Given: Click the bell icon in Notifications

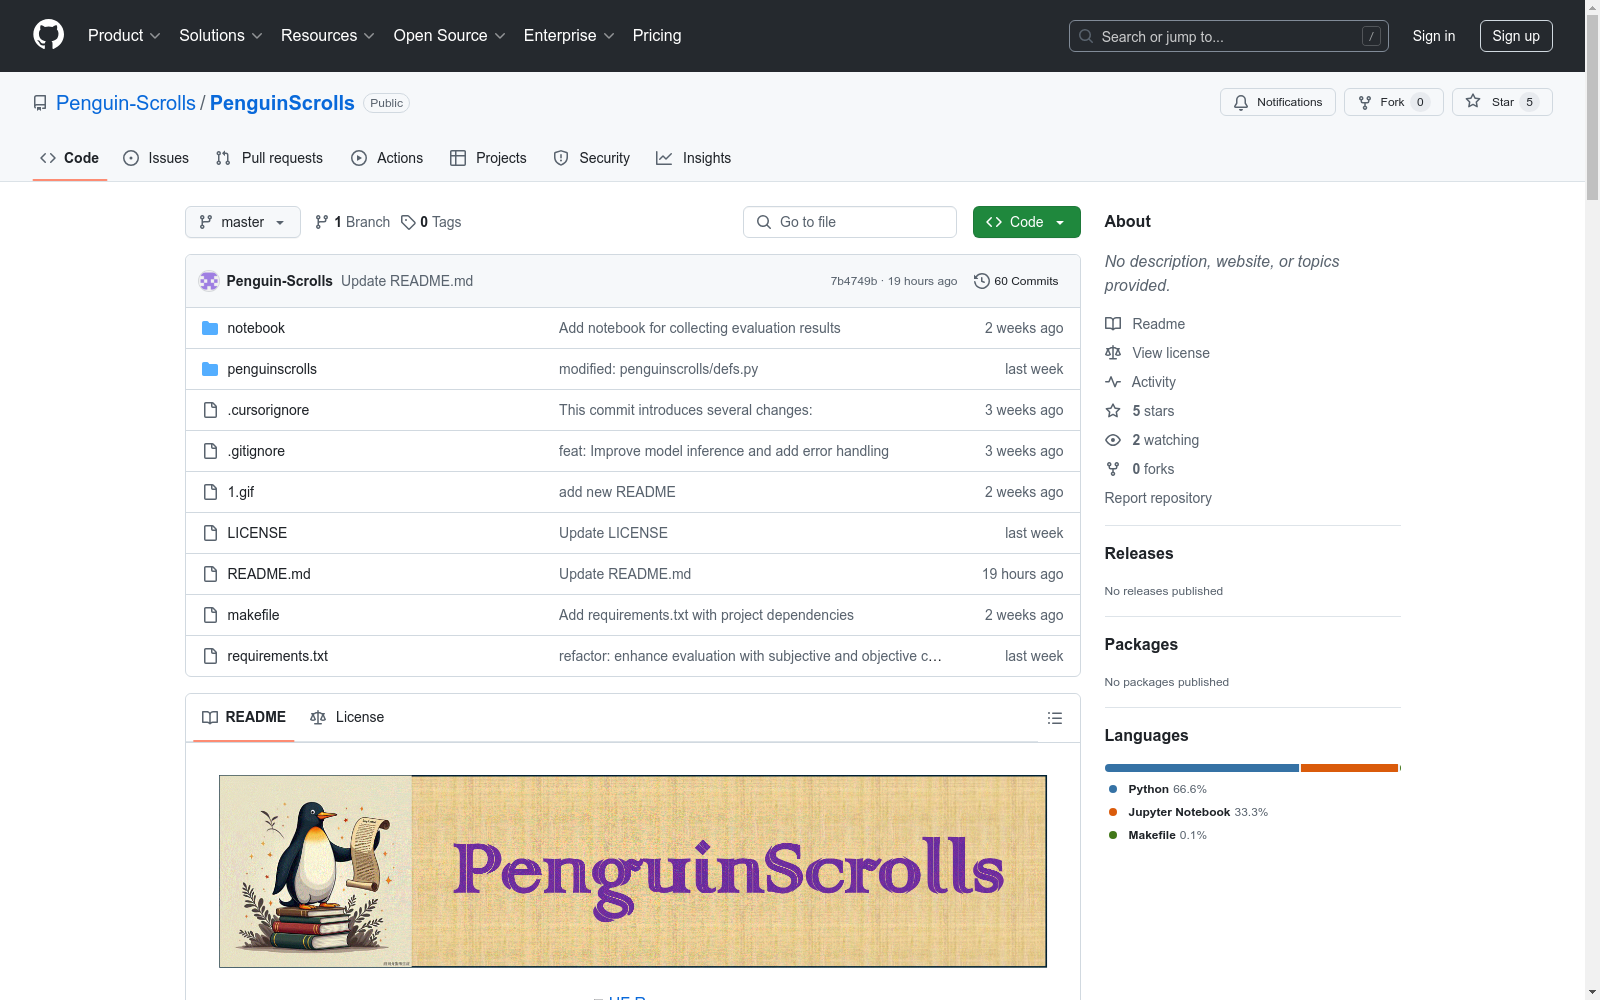Looking at the screenshot, I should pos(1241,102).
